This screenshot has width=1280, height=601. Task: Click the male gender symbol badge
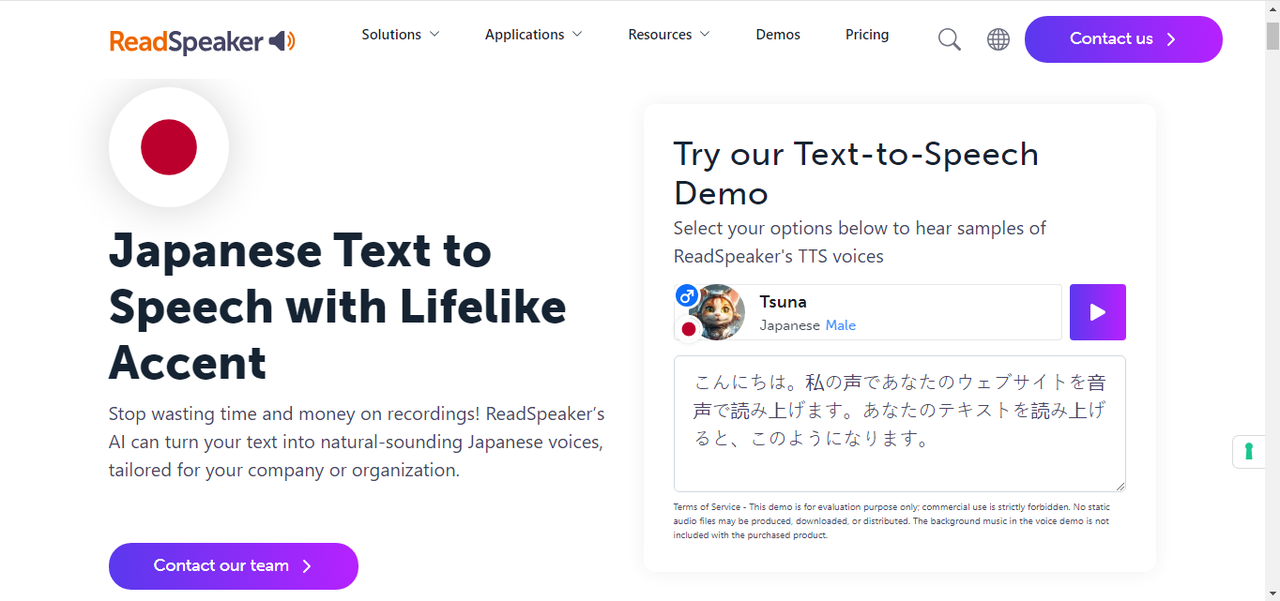686,295
